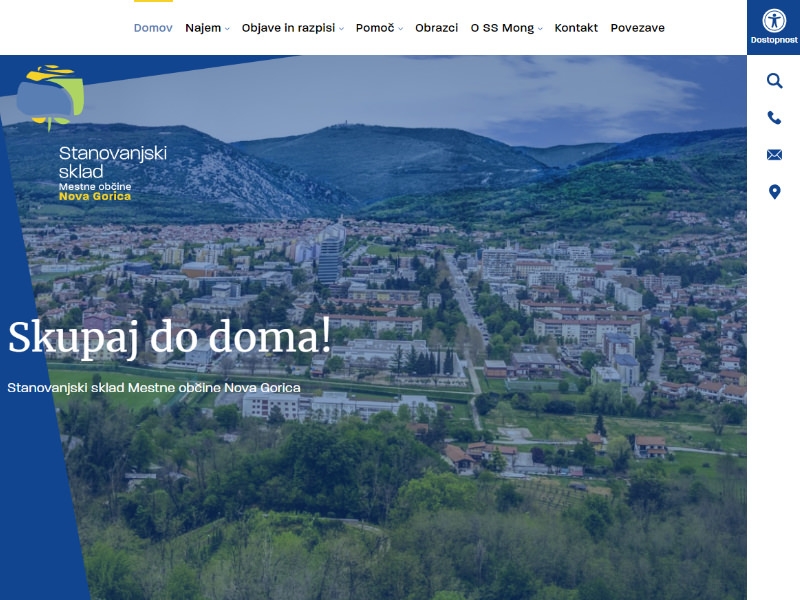The width and height of the screenshot is (800, 600).
Task: Click the Stanovanjski sklad logo emblem
Action: click(52, 97)
